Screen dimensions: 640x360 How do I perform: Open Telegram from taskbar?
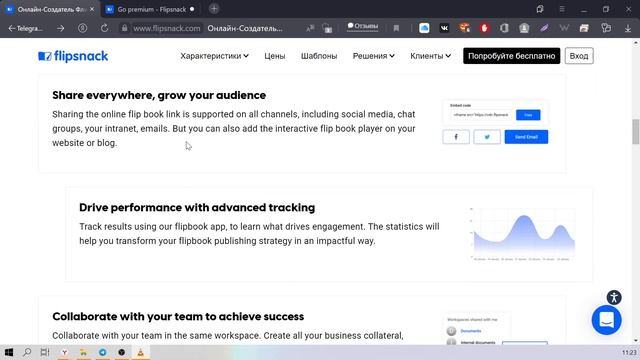coord(102,352)
